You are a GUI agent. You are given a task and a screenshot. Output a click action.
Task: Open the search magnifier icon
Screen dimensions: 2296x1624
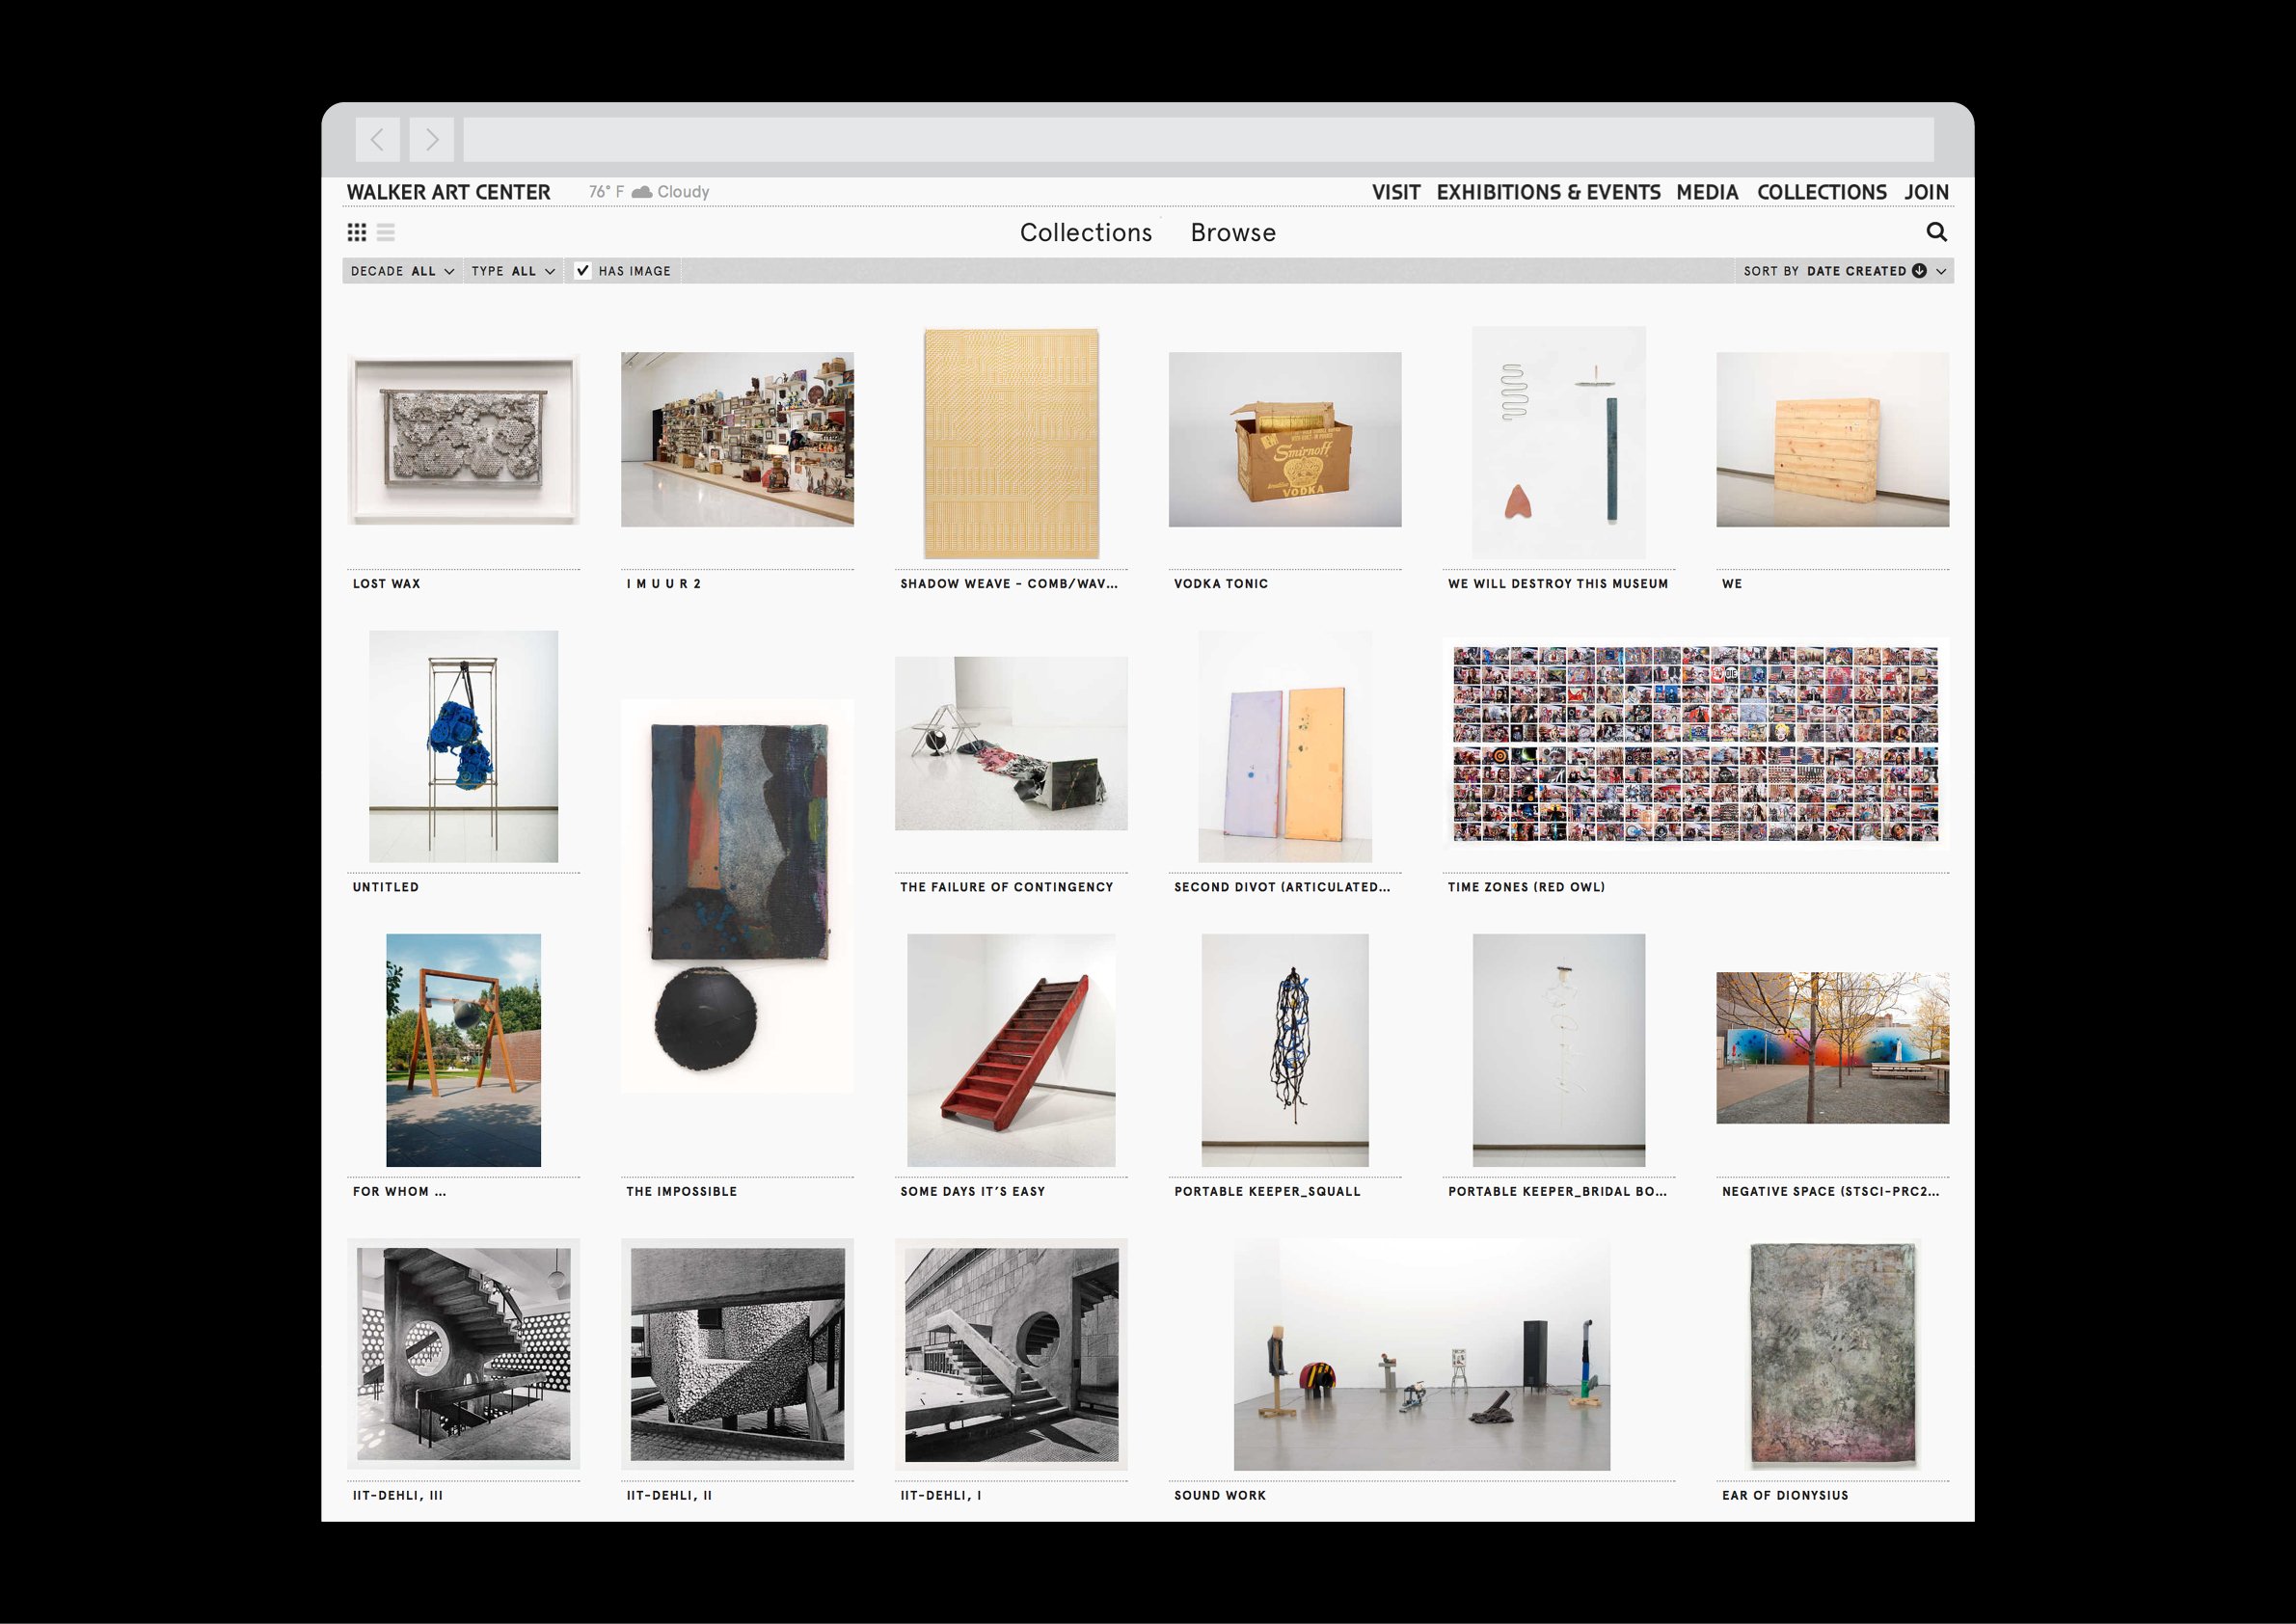coord(1936,232)
